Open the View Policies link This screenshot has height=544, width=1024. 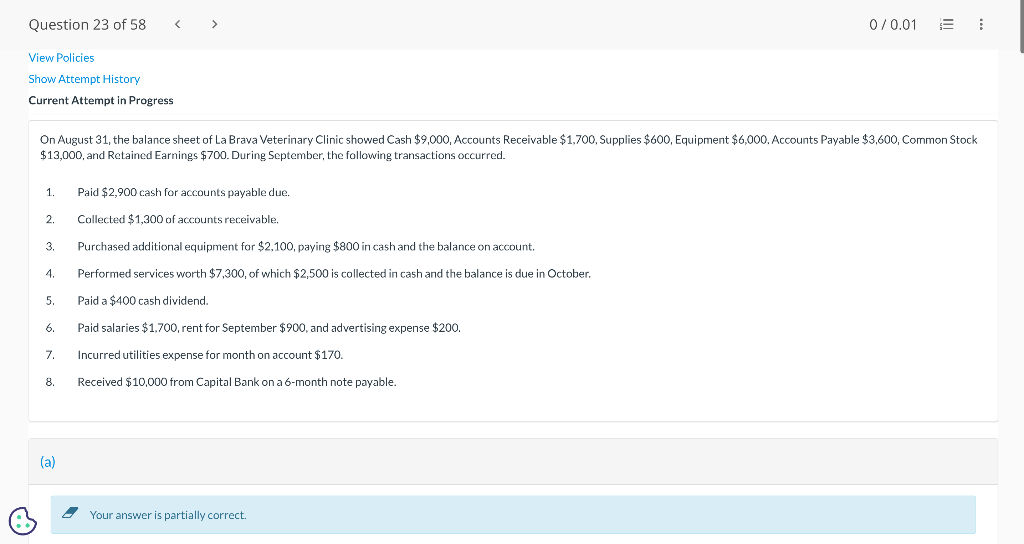point(61,57)
